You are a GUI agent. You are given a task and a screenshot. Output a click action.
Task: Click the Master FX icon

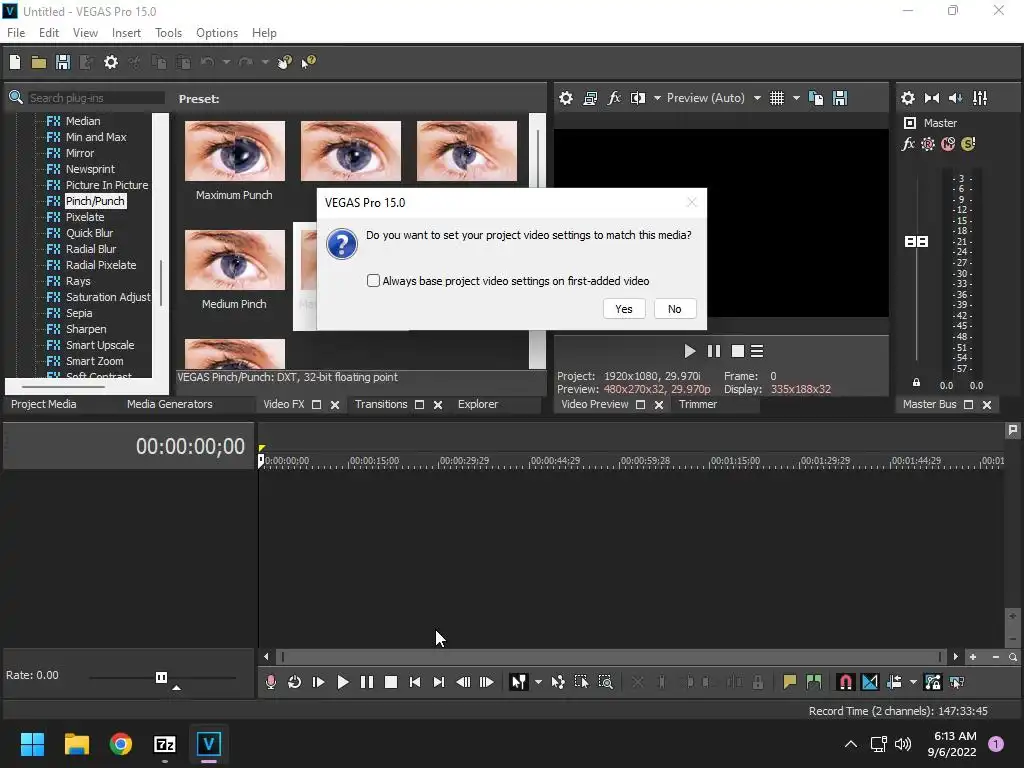(x=908, y=144)
